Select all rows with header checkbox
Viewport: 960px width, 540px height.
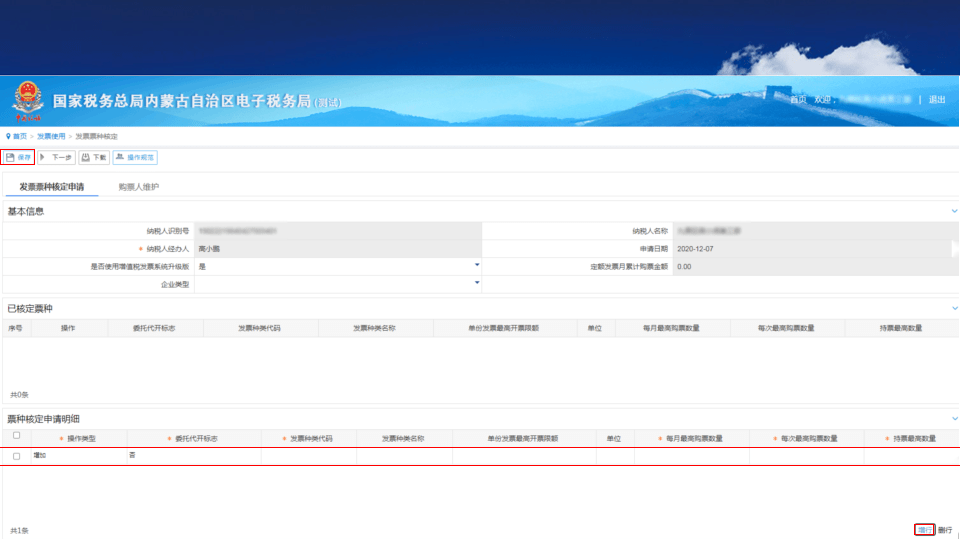point(17,436)
